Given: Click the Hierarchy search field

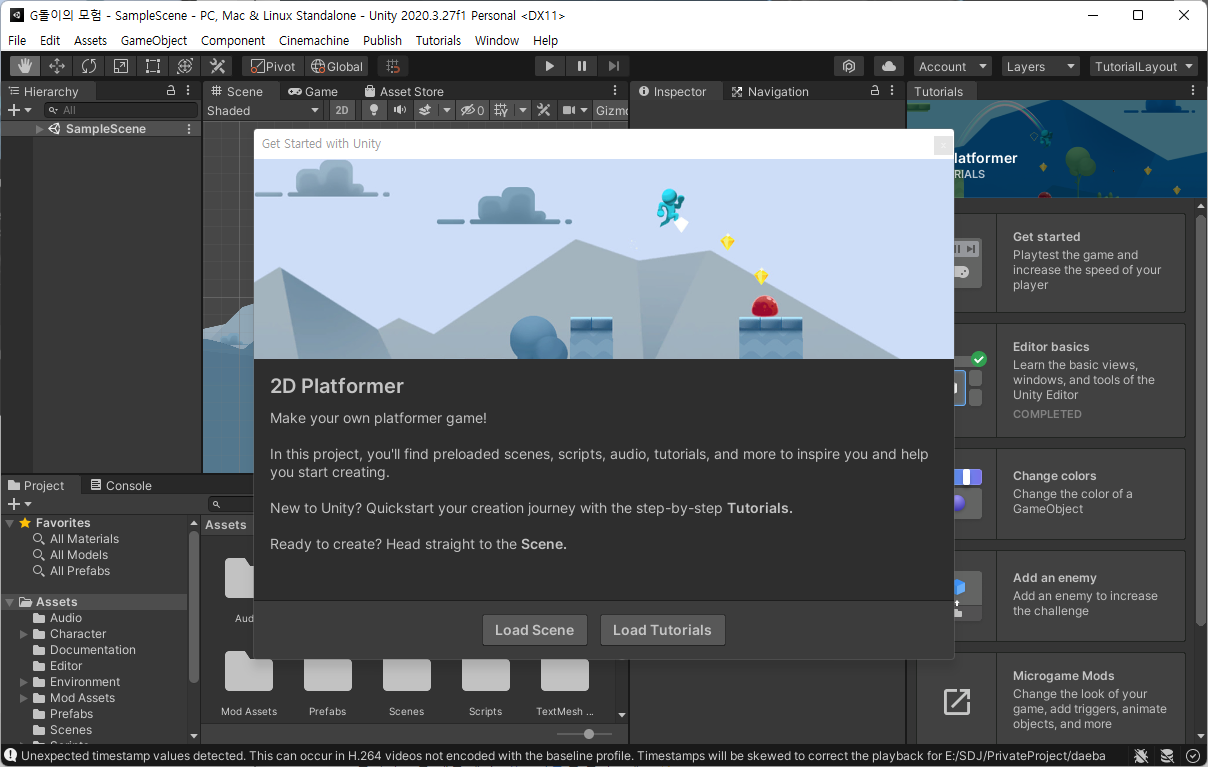Looking at the screenshot, I should 123,110.
